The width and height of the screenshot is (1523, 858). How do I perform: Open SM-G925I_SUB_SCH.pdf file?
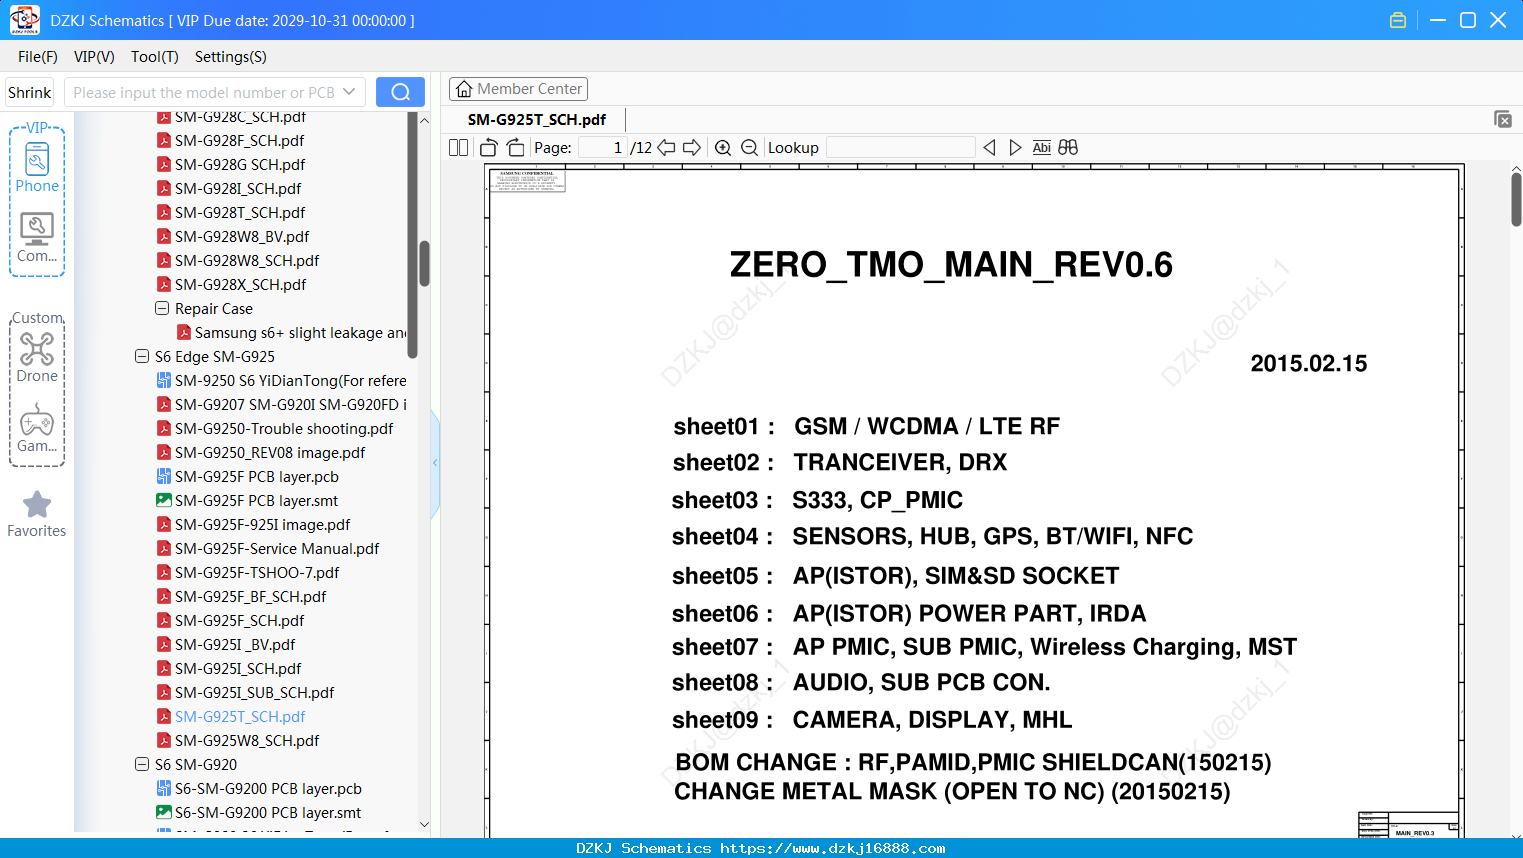tap(254, 693)
